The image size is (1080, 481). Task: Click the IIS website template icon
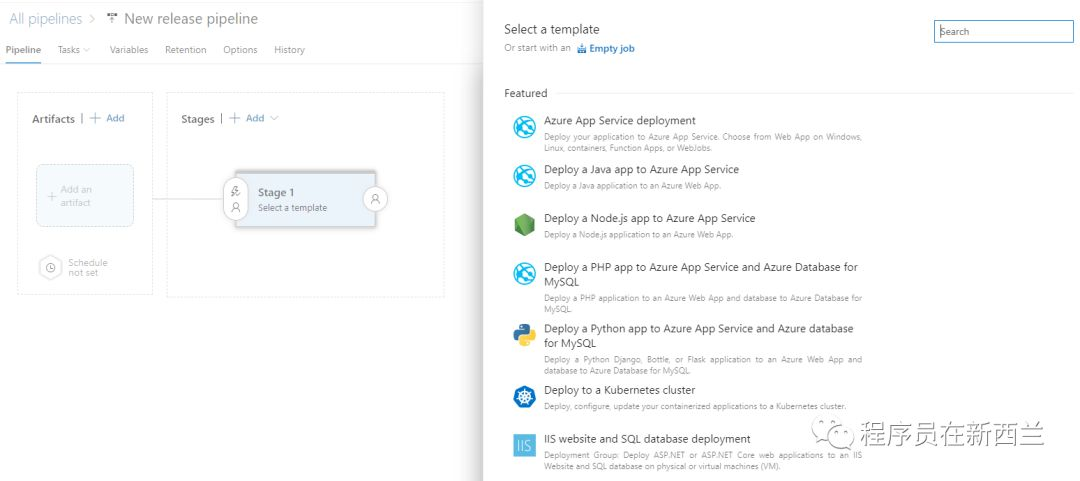pos(524,445)
